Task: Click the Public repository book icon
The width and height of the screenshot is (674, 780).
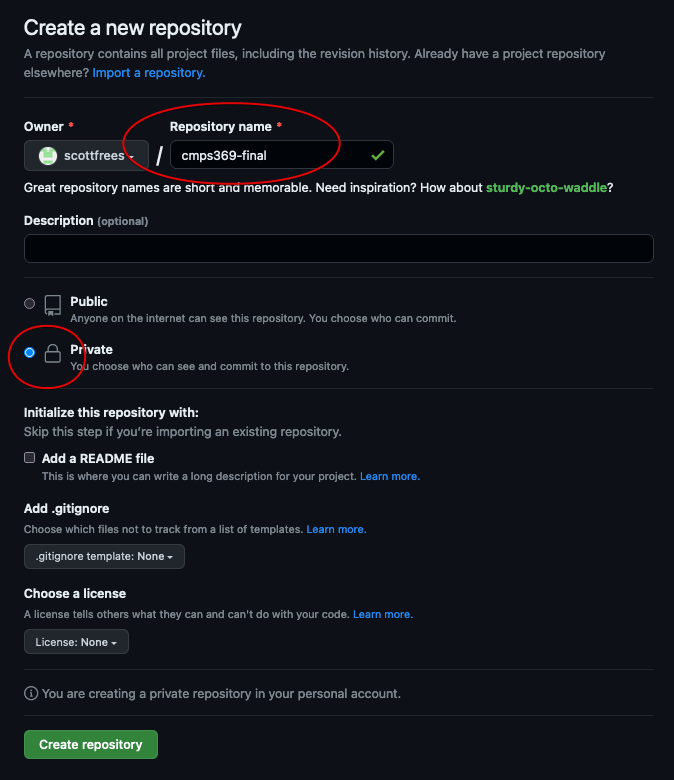Action: 53,305
